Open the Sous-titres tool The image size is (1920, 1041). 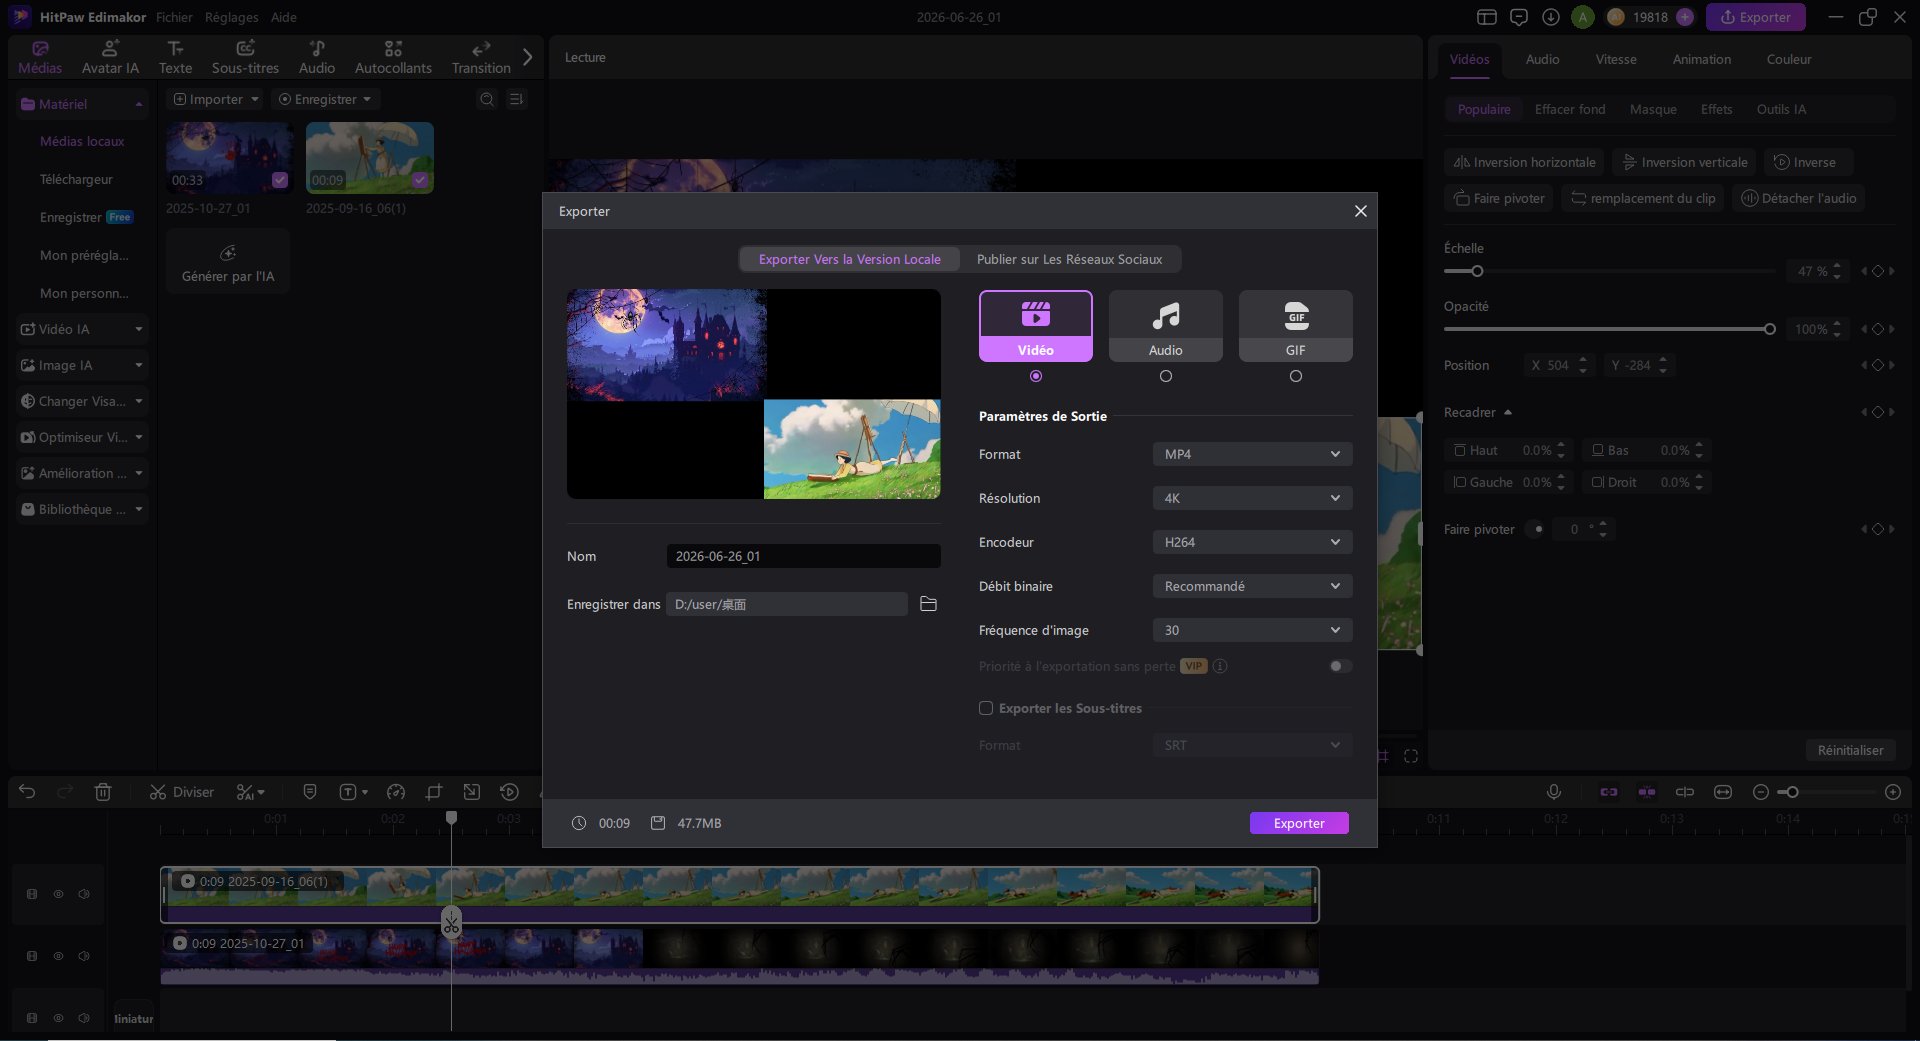pyautogui.click(x=245, y=57)
